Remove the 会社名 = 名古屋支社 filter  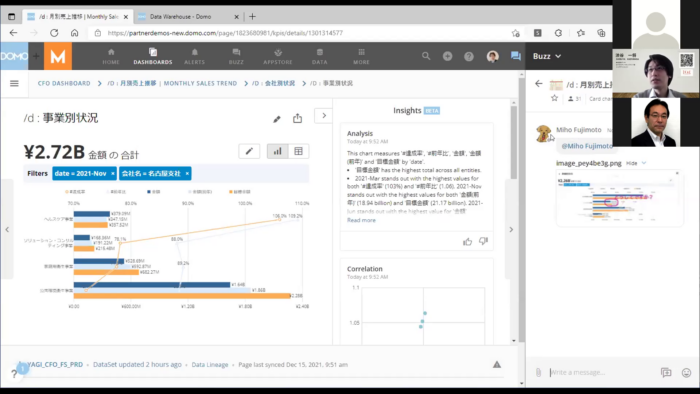[x=187, y=174]
